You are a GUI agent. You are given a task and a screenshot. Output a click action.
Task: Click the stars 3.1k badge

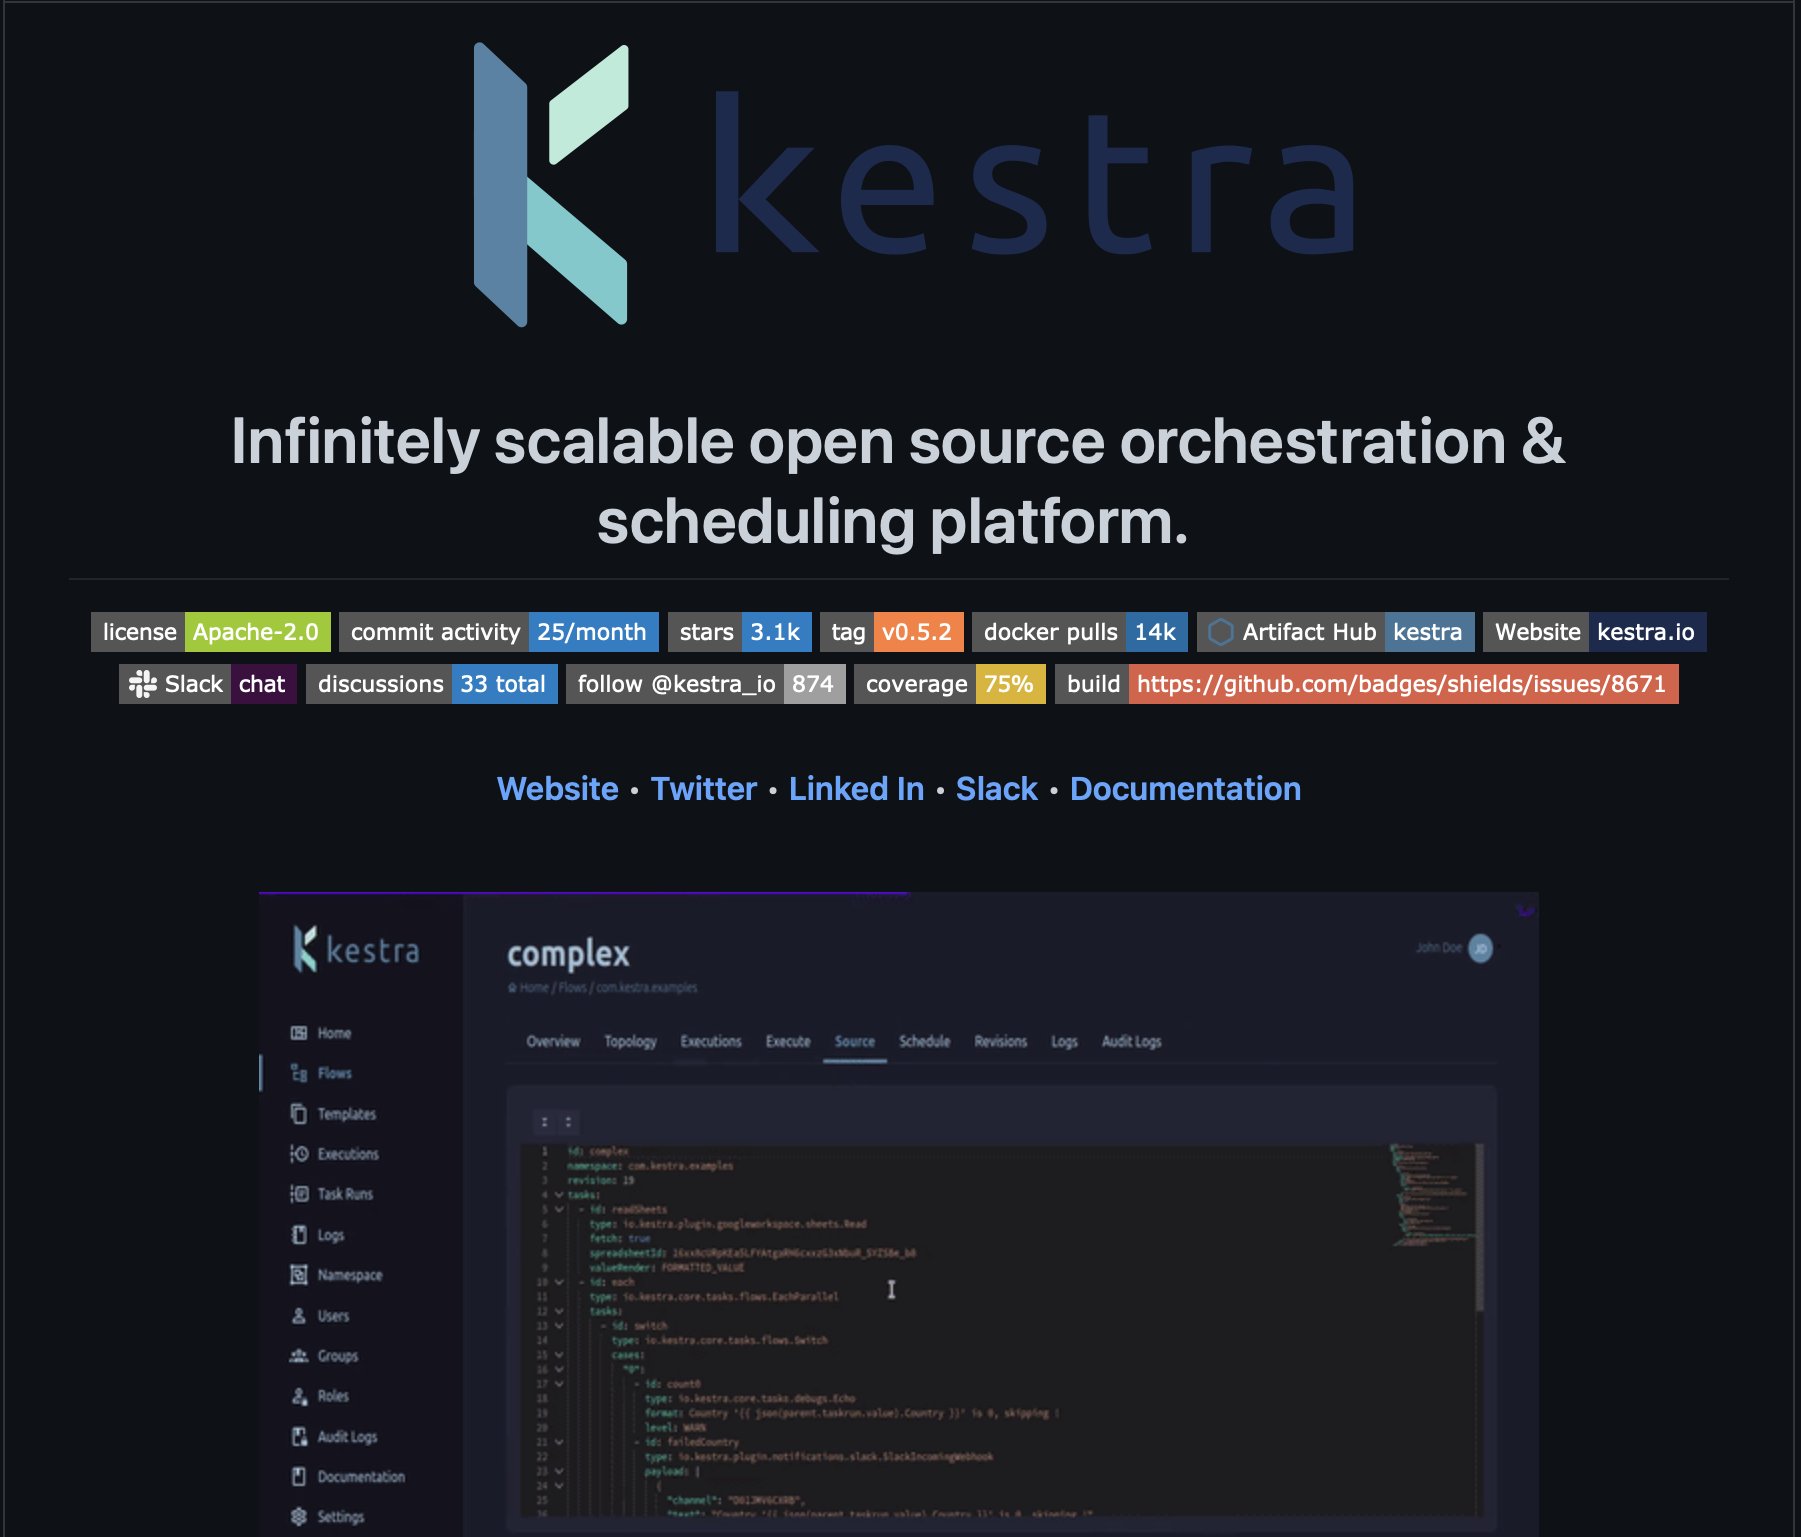tap(740, 632)
